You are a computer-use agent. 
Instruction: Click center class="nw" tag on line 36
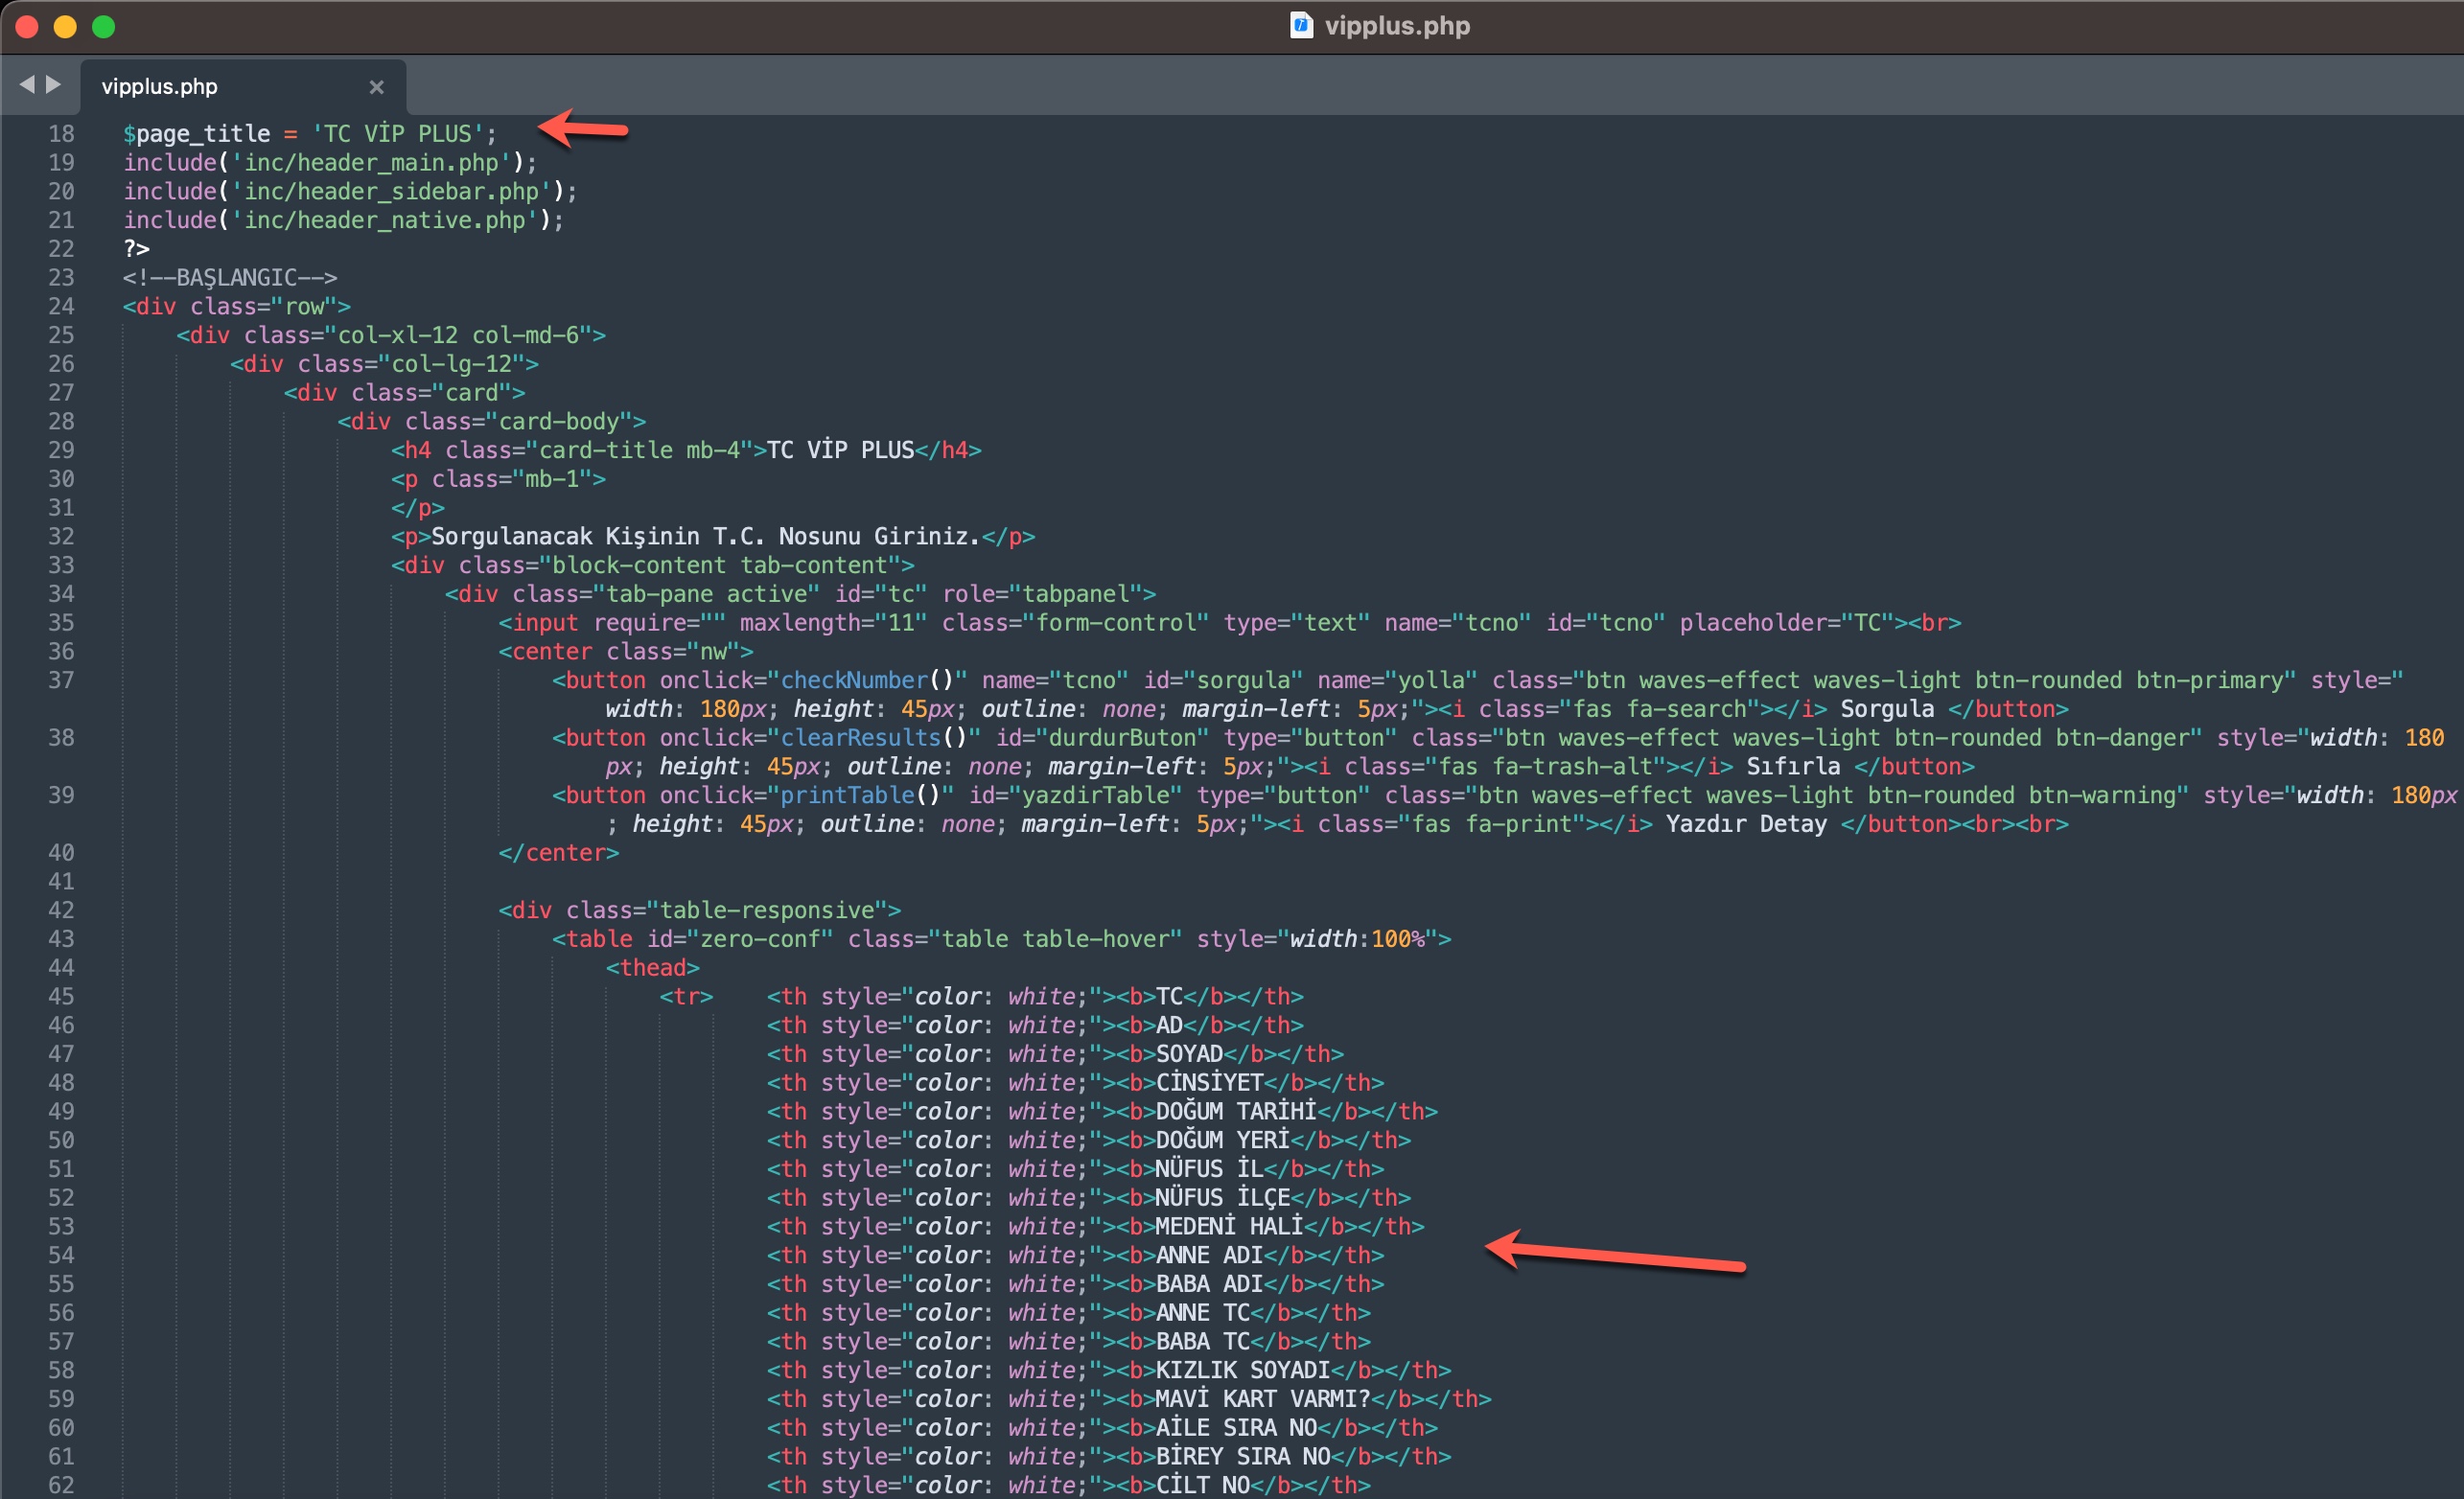(625, 652)
